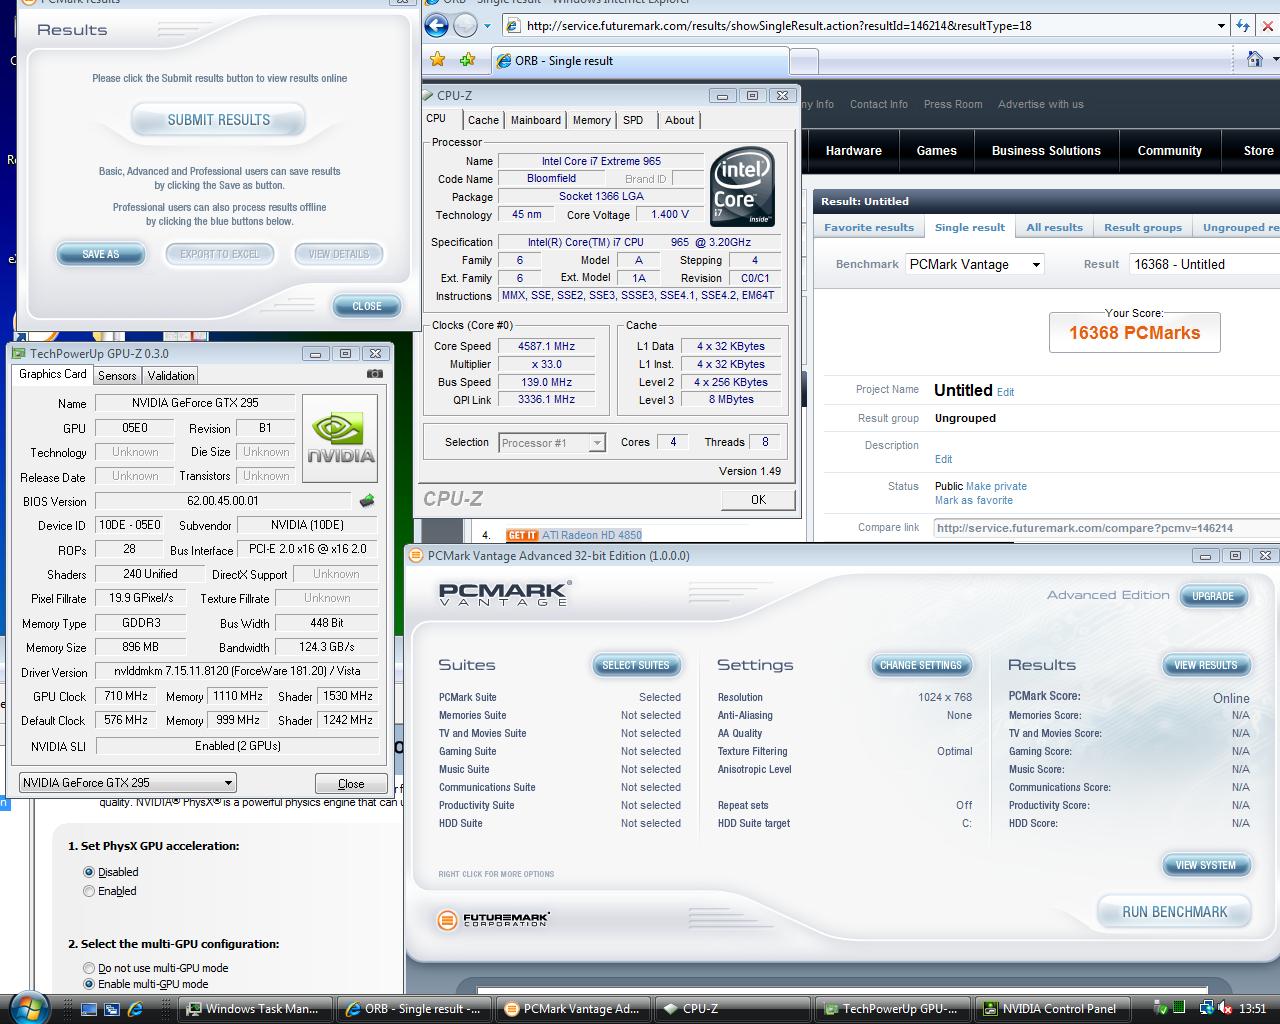Click the IE stop loading icon
The width and height of the screenshot is (1280, 1024).
click(x=1268, y=26)
